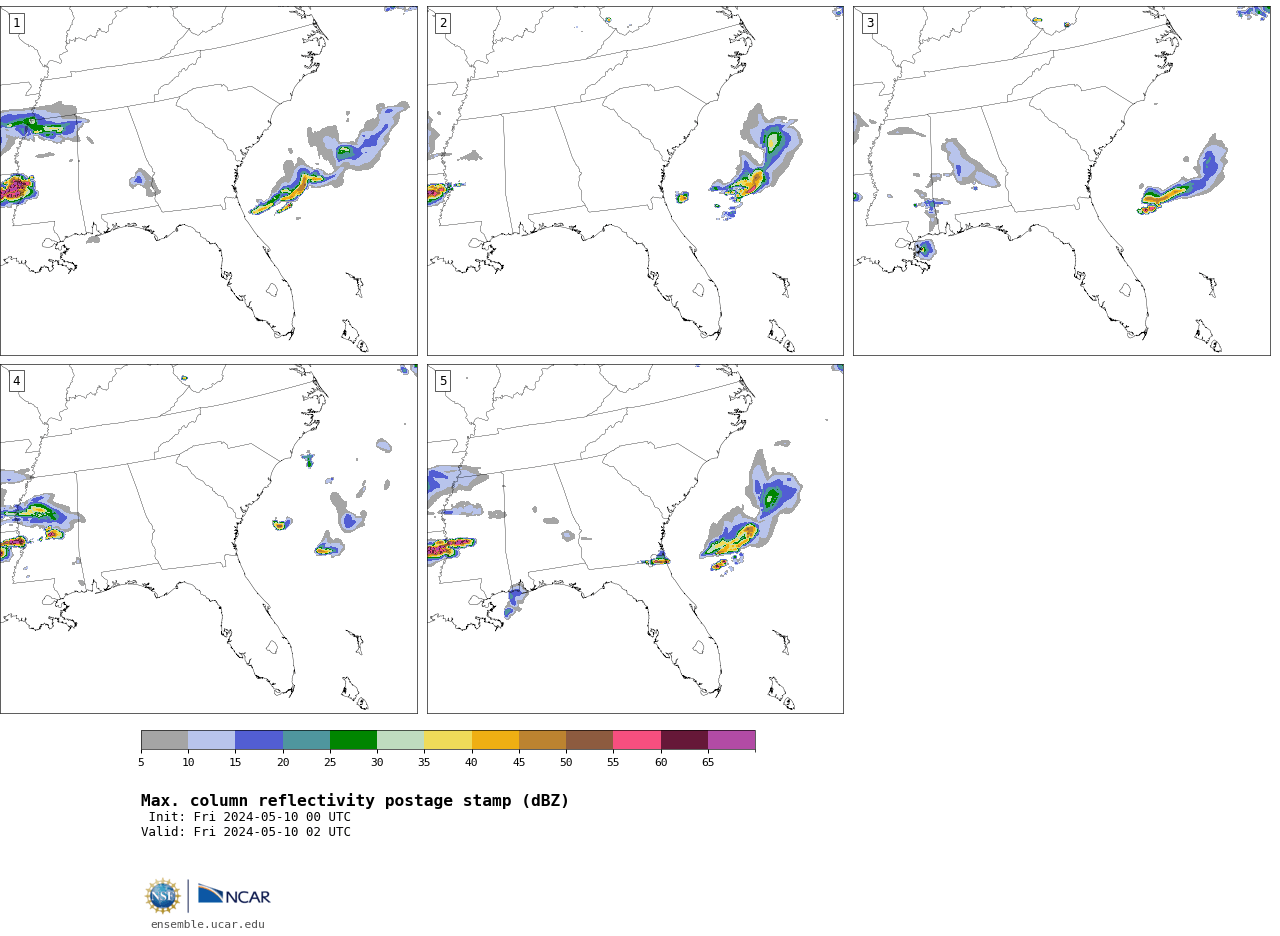Screen dimensions: 1280x936
Task: Click the teal 20-25 dBZ swatch
Action: (x=306, y=740)
